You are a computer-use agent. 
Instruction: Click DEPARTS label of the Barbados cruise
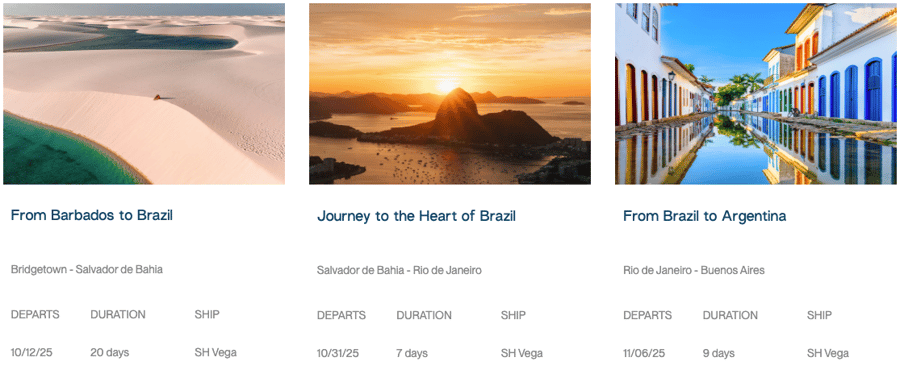pos(35,315)
